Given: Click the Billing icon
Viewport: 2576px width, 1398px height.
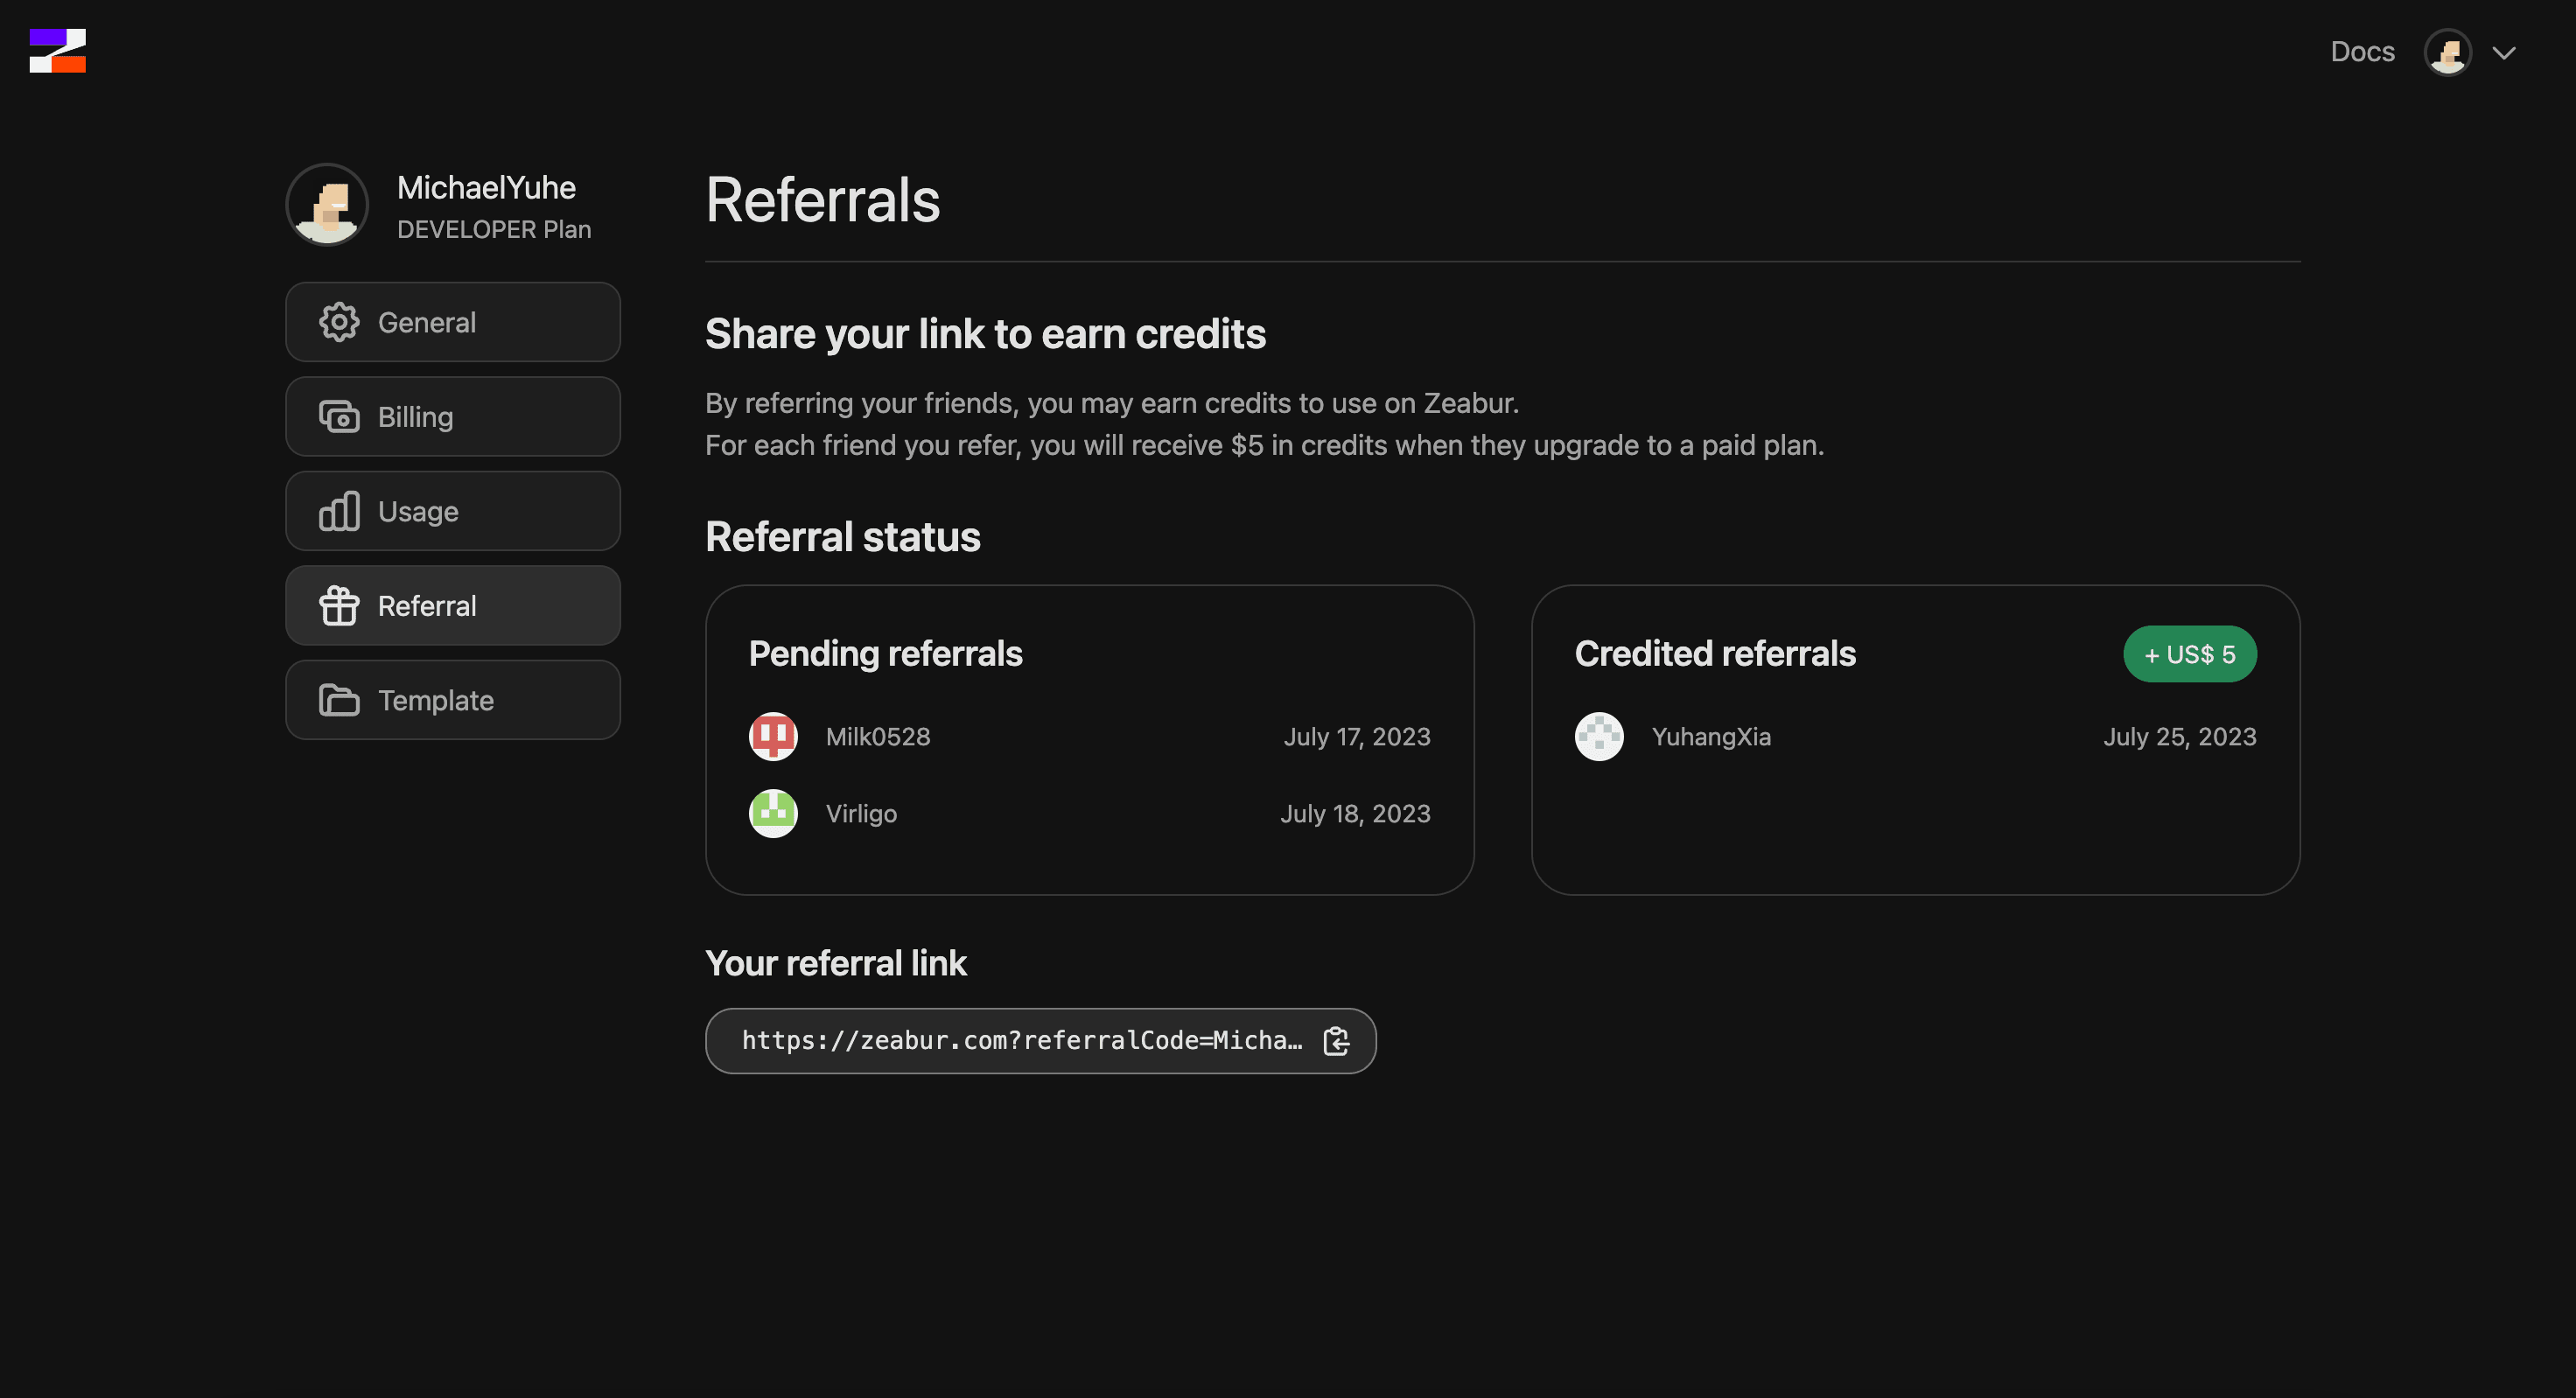Looking at the screenshot, I should pyautogui.click(x=338, y=415).
